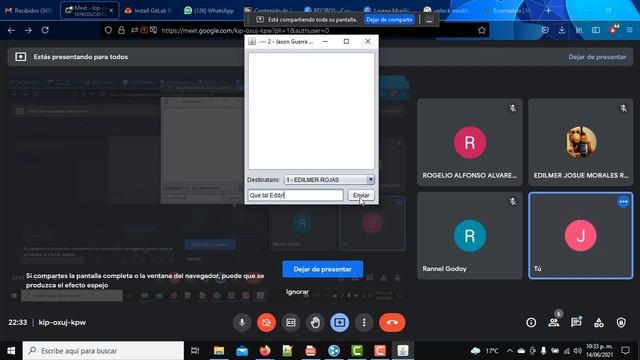
Task: Open the Java app taskbar icon
Action: (x=403, y=351)
